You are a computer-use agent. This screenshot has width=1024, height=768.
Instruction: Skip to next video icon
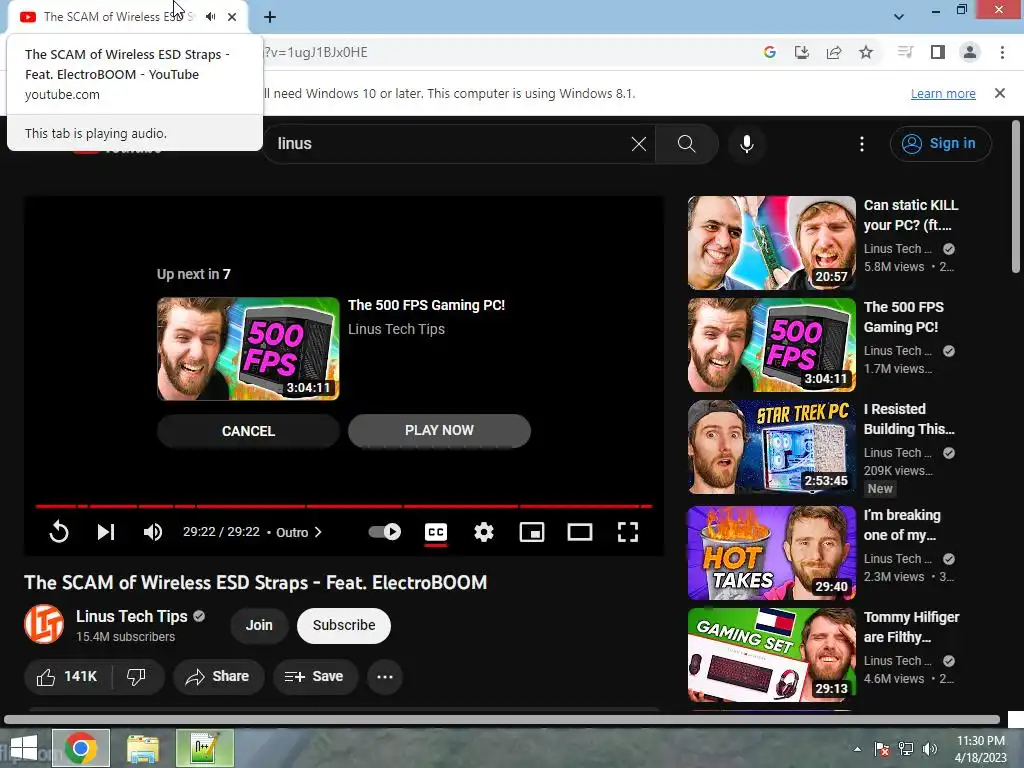pyautogui.click(x=106, y=532)
